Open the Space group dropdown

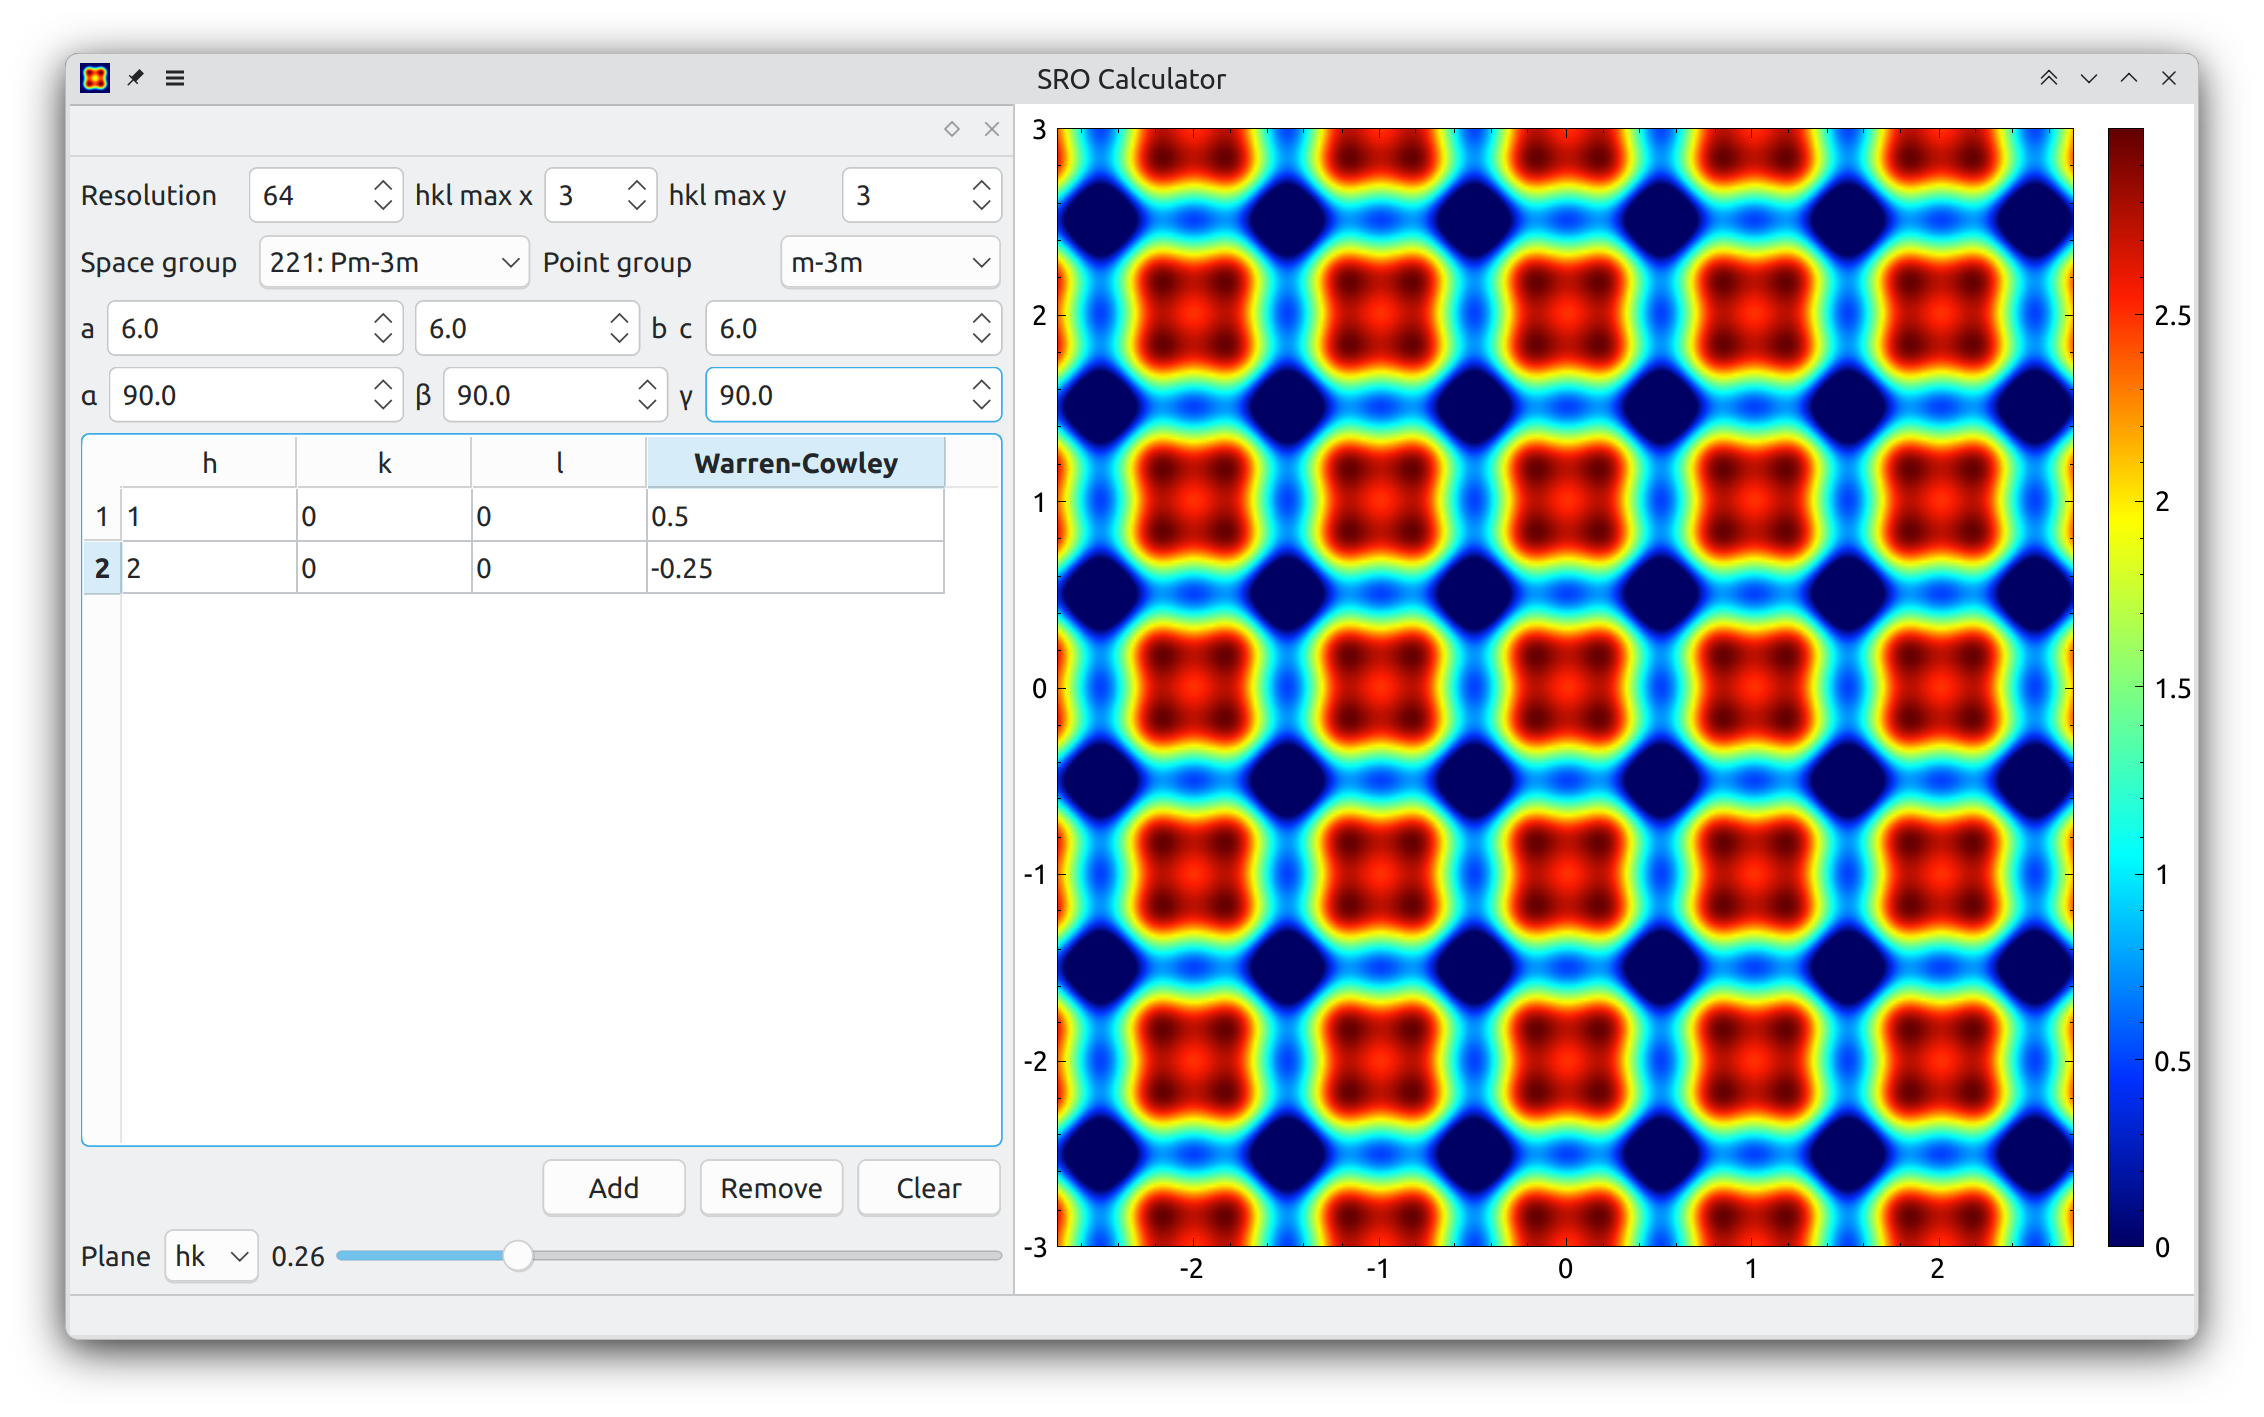pos(393,263)
